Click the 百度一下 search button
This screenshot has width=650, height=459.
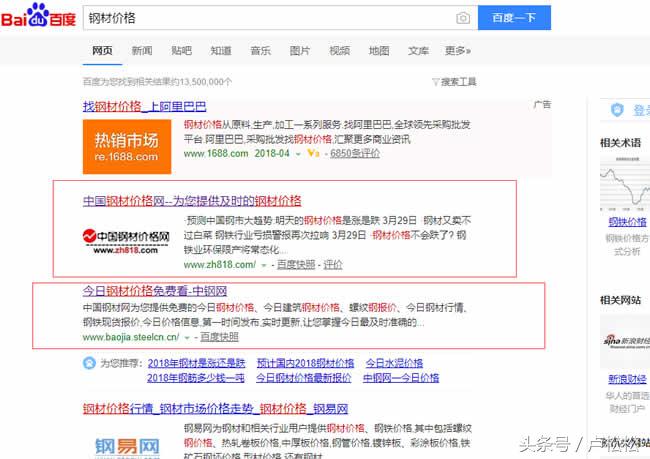point(514,18)
